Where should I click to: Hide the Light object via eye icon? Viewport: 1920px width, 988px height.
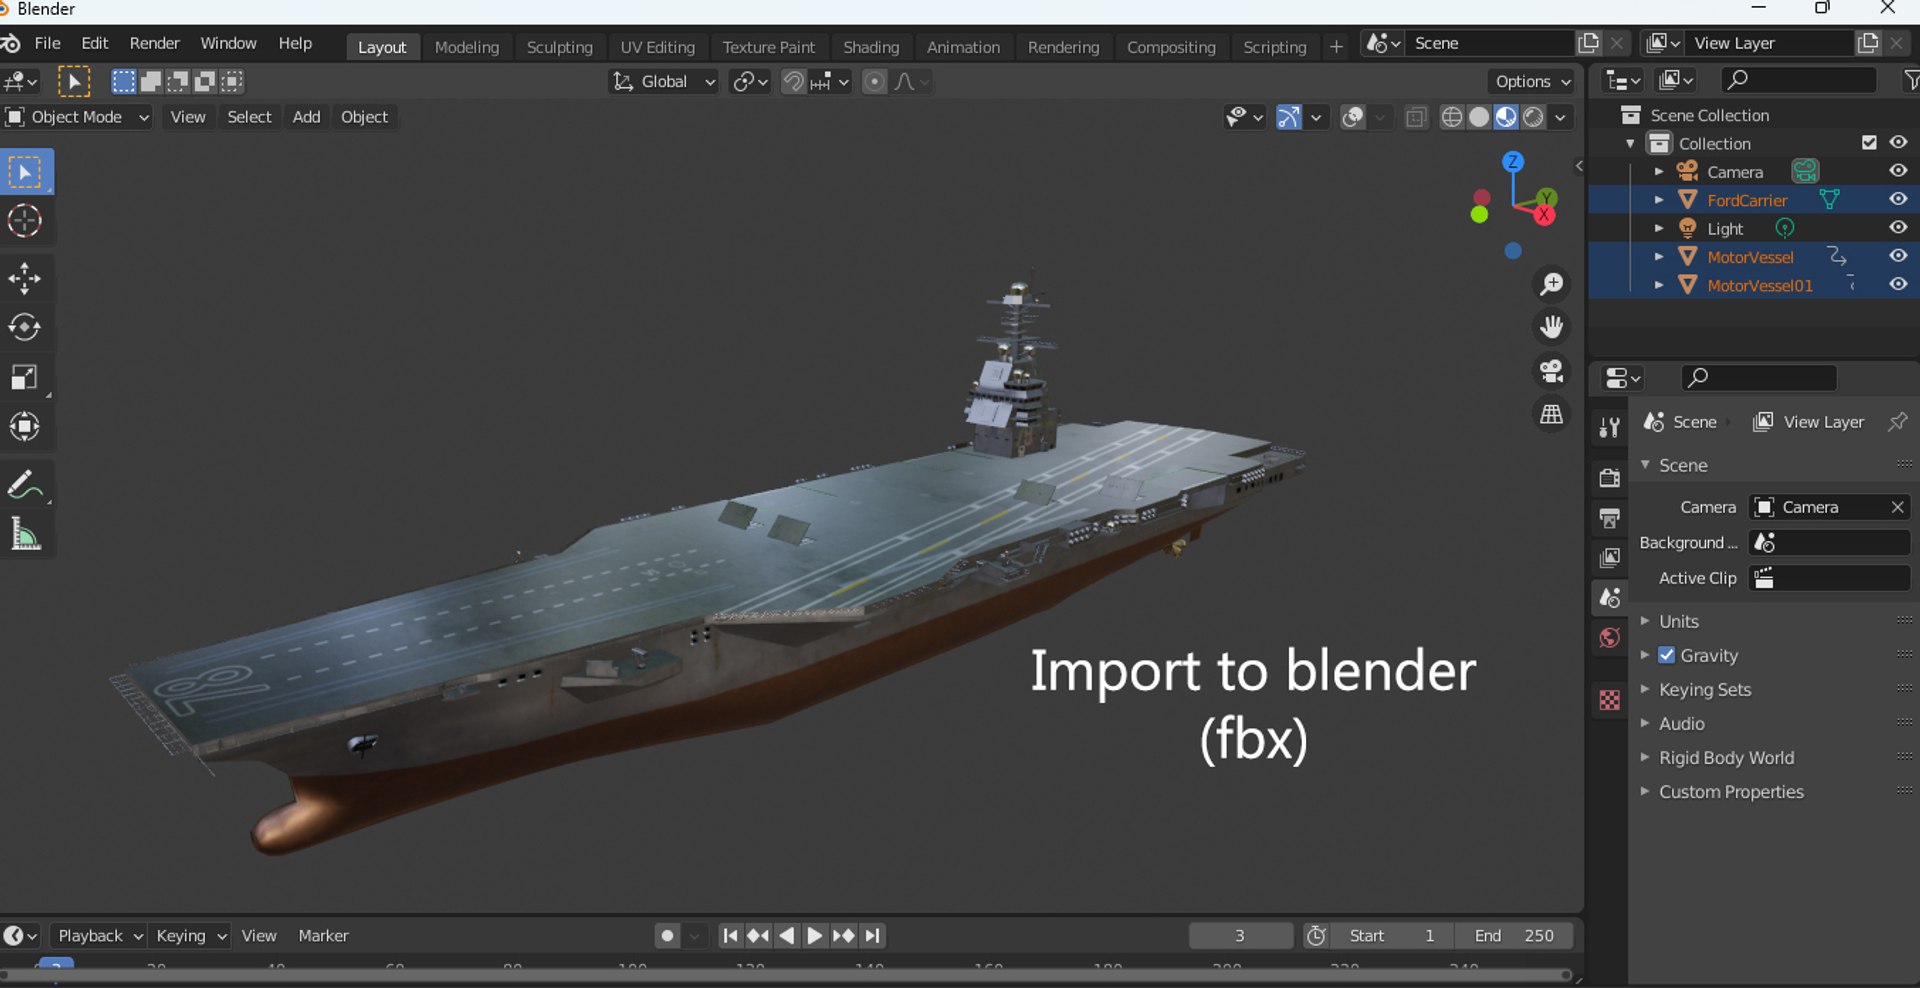tap(1898, 228)
